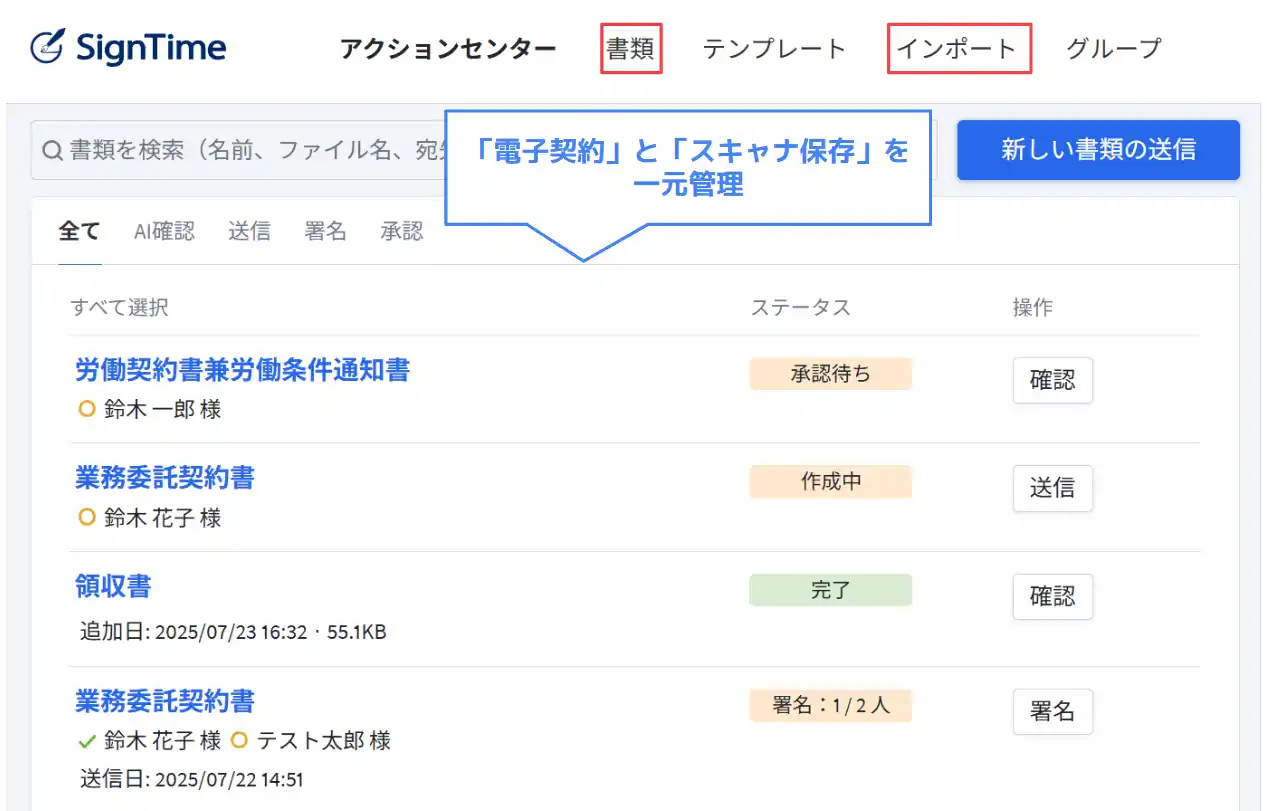Open the 領収書 document link
Viewport: 1267px width, 811px height.
coord(113,588)
